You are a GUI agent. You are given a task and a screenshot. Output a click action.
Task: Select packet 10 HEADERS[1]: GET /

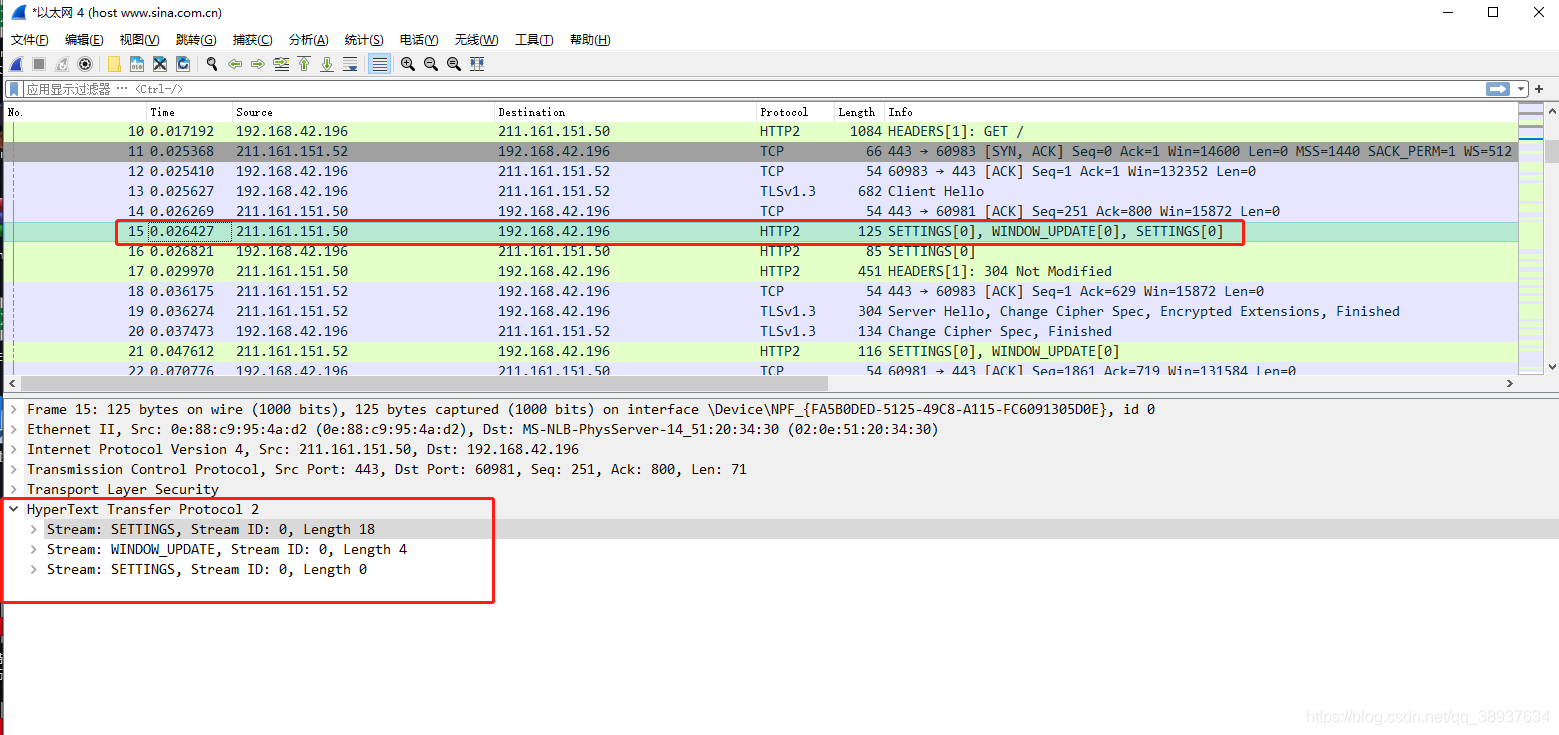760,131
